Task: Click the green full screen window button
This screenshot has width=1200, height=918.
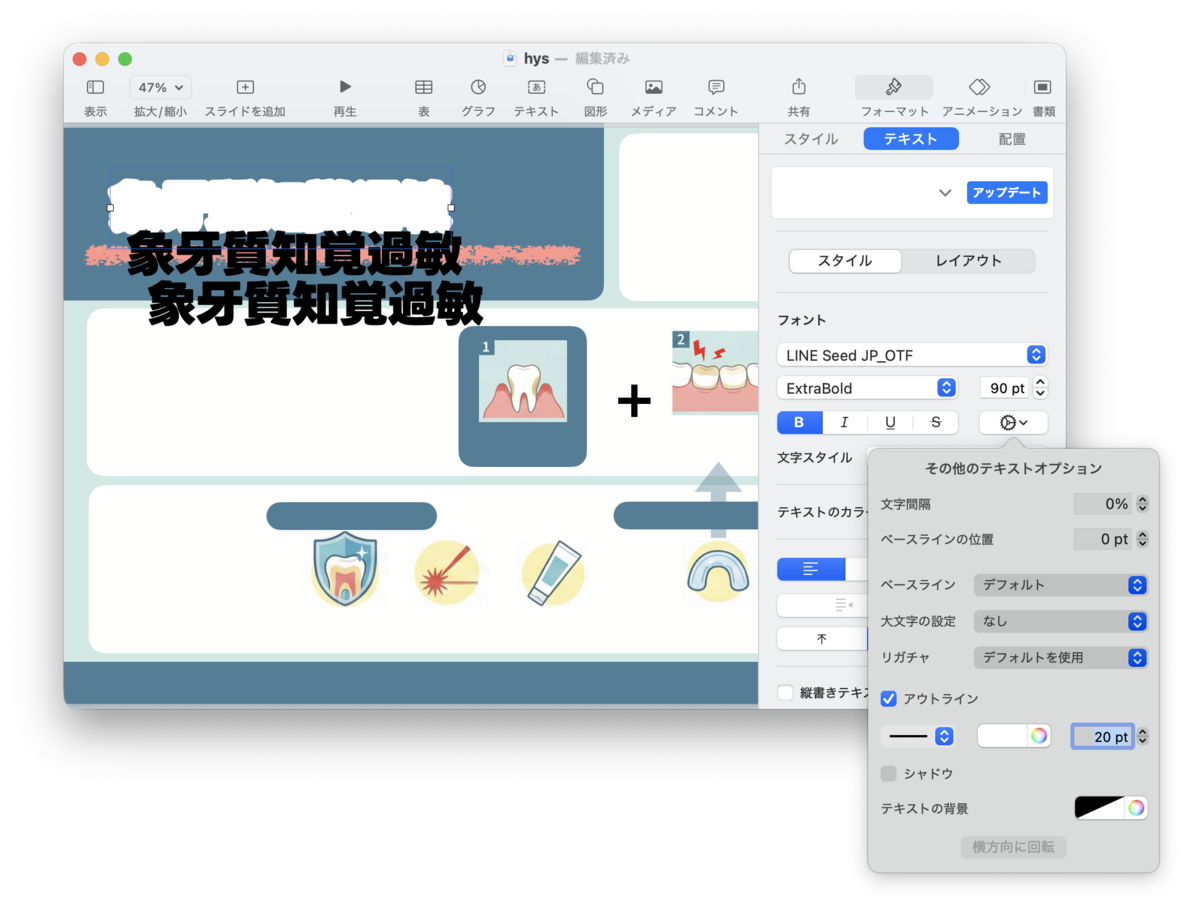Action: click(125, 59)
